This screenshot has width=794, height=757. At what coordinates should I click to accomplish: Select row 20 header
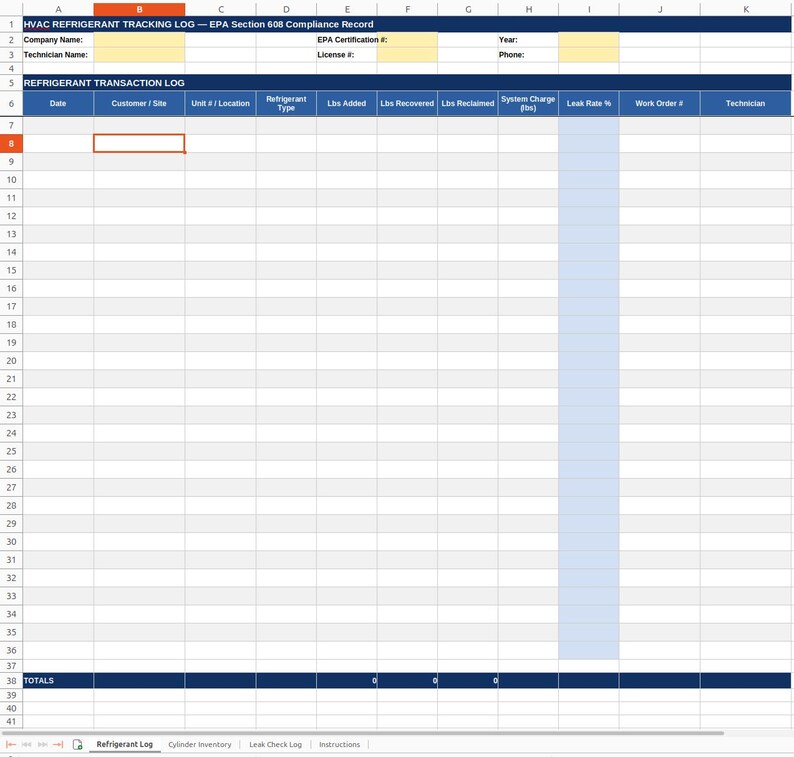[11, 361]
